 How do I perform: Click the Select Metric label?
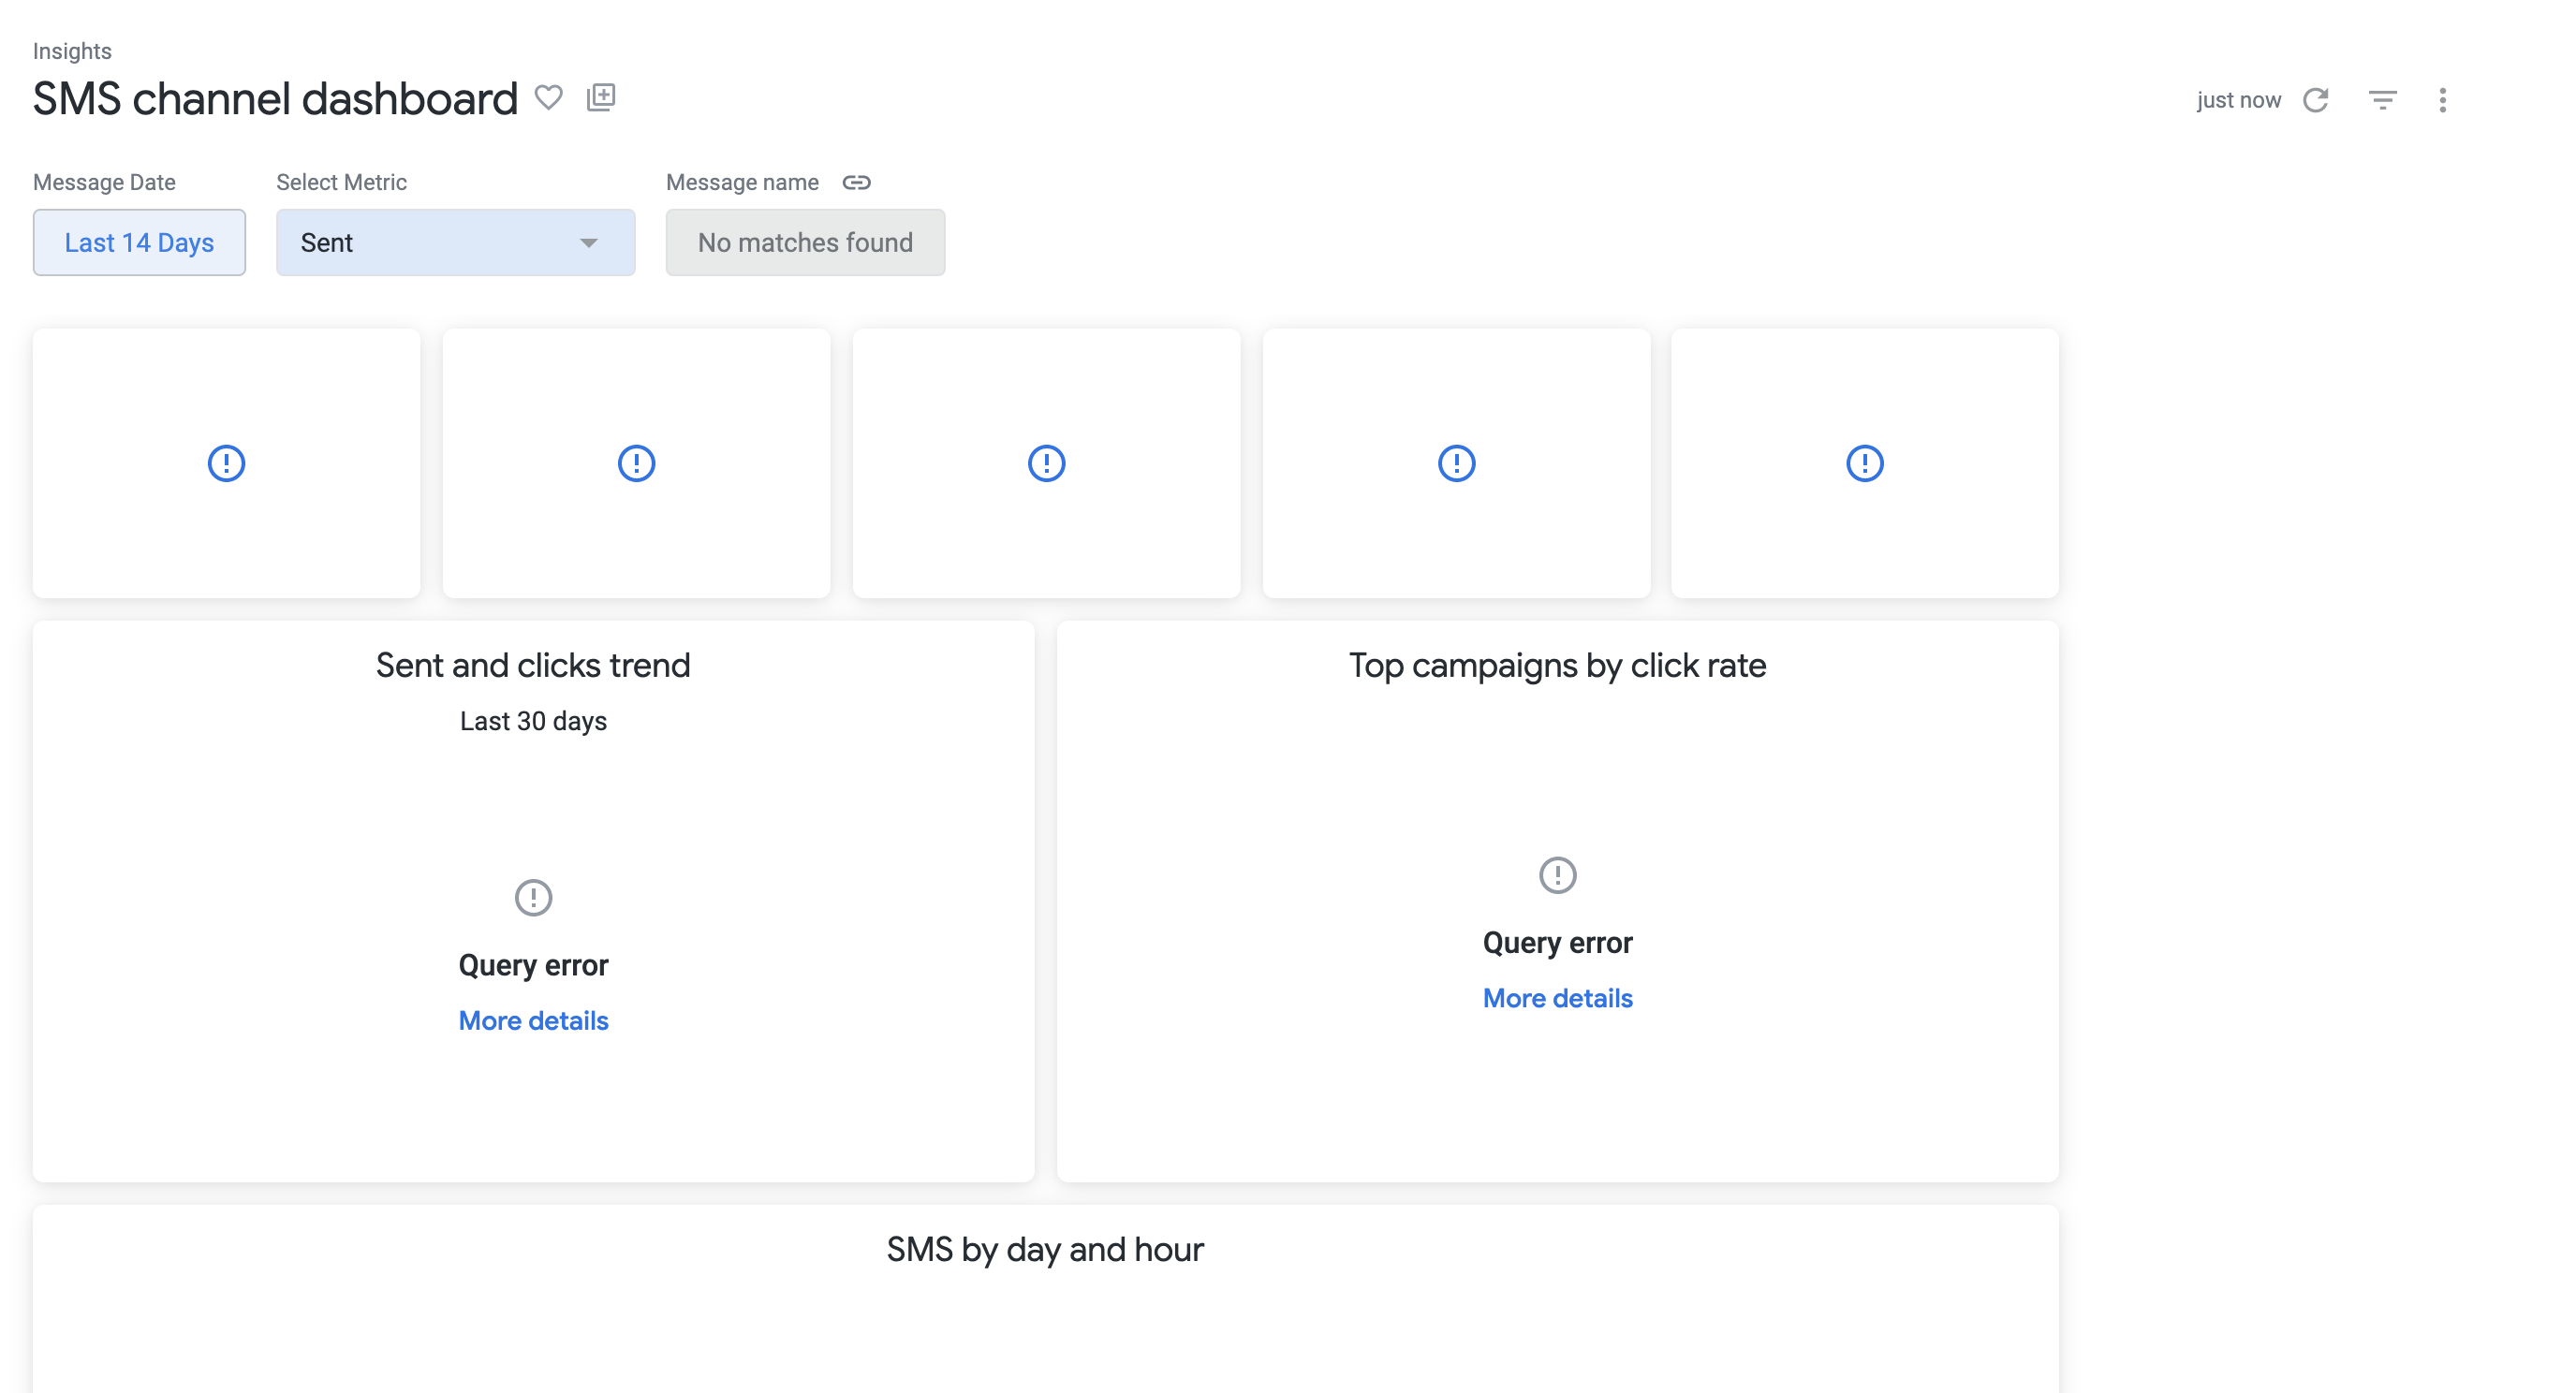click(x=341, y=182)
